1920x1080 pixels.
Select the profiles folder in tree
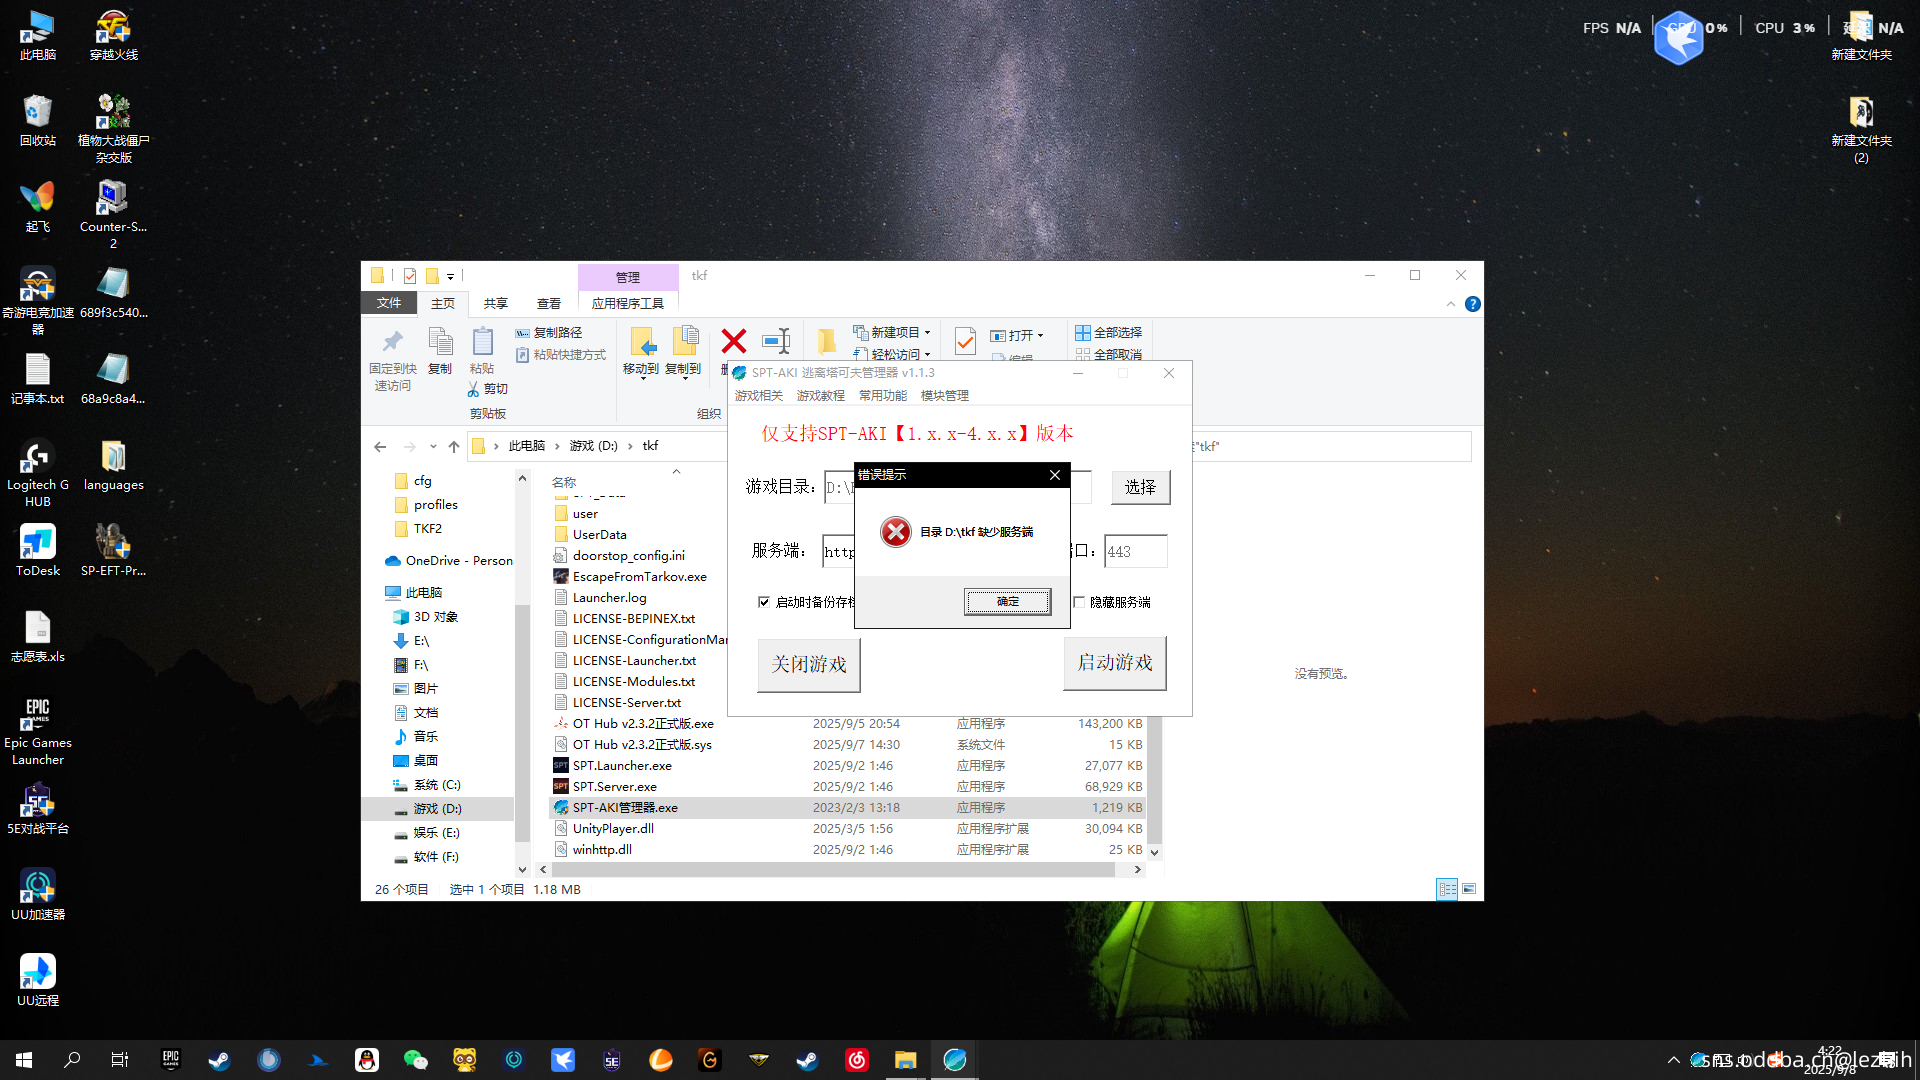click(436, 505)
